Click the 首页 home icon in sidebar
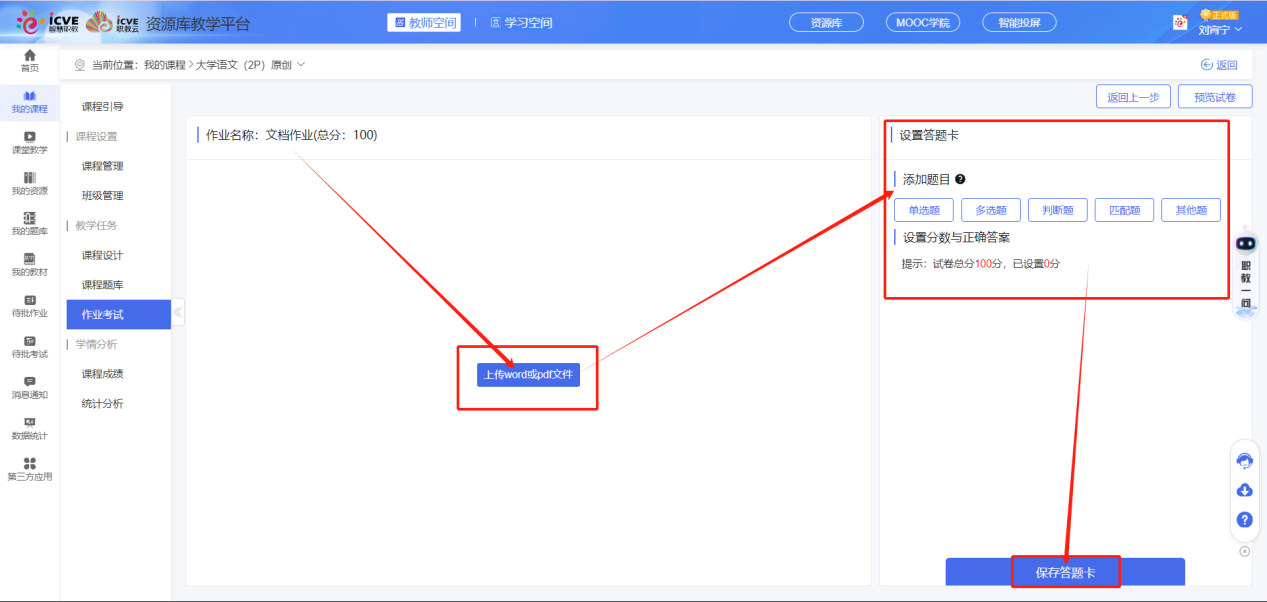Viewport: 1267px width, 602px height. [x=30, y=59]
